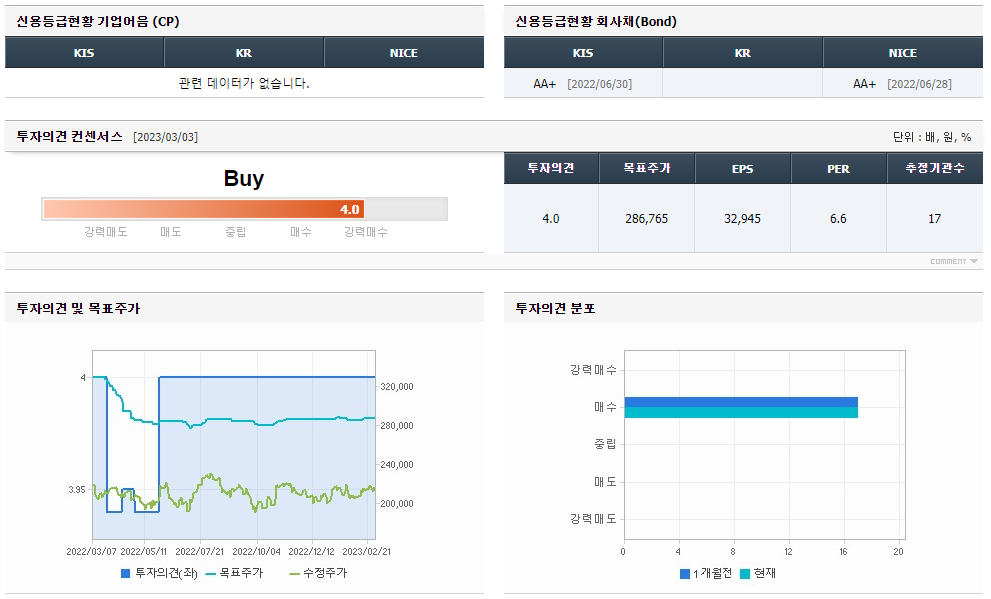Toggle 1개월전 legend item in distribution chart
The height and width of the screenshot is (599, 991).
705,574
